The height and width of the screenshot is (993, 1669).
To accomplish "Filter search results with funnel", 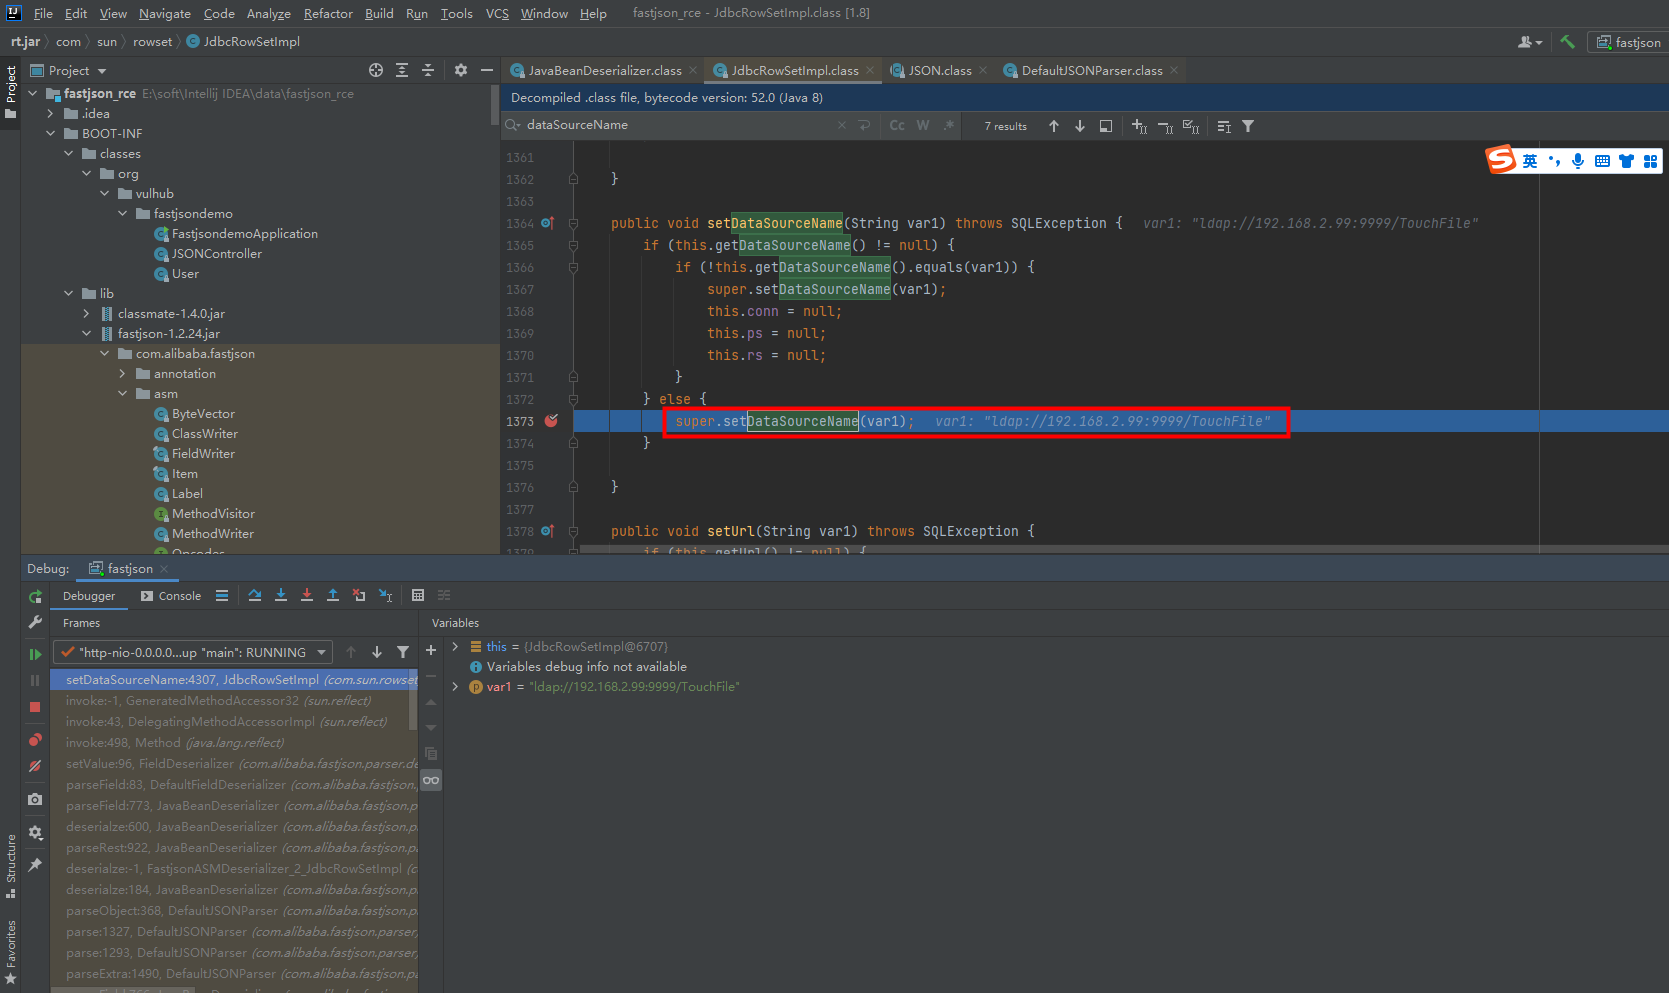I will (1248, 126).
